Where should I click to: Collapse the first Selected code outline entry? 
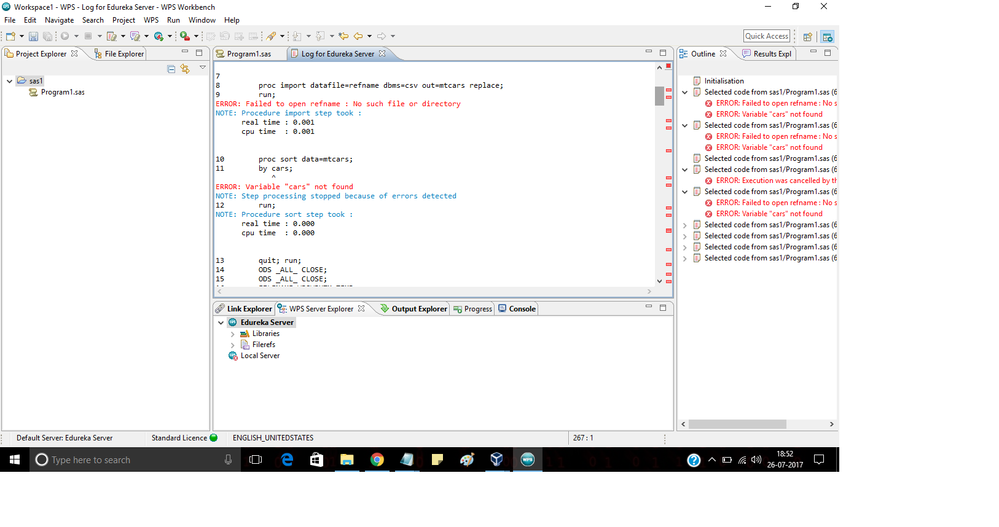point(685,92)
